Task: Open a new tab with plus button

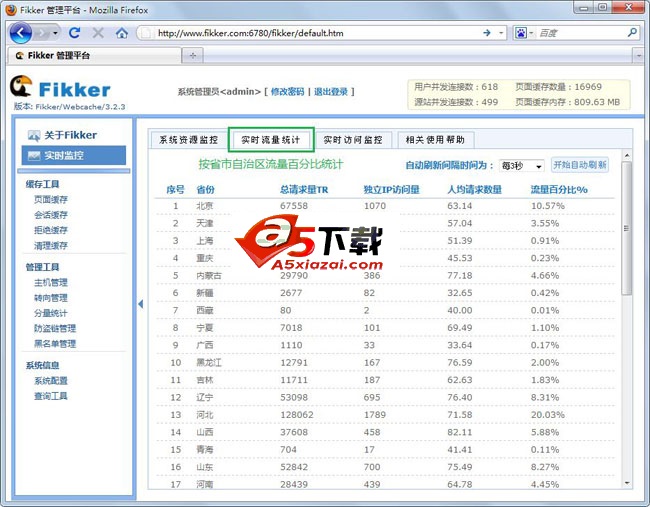Action: click(193, 55)
